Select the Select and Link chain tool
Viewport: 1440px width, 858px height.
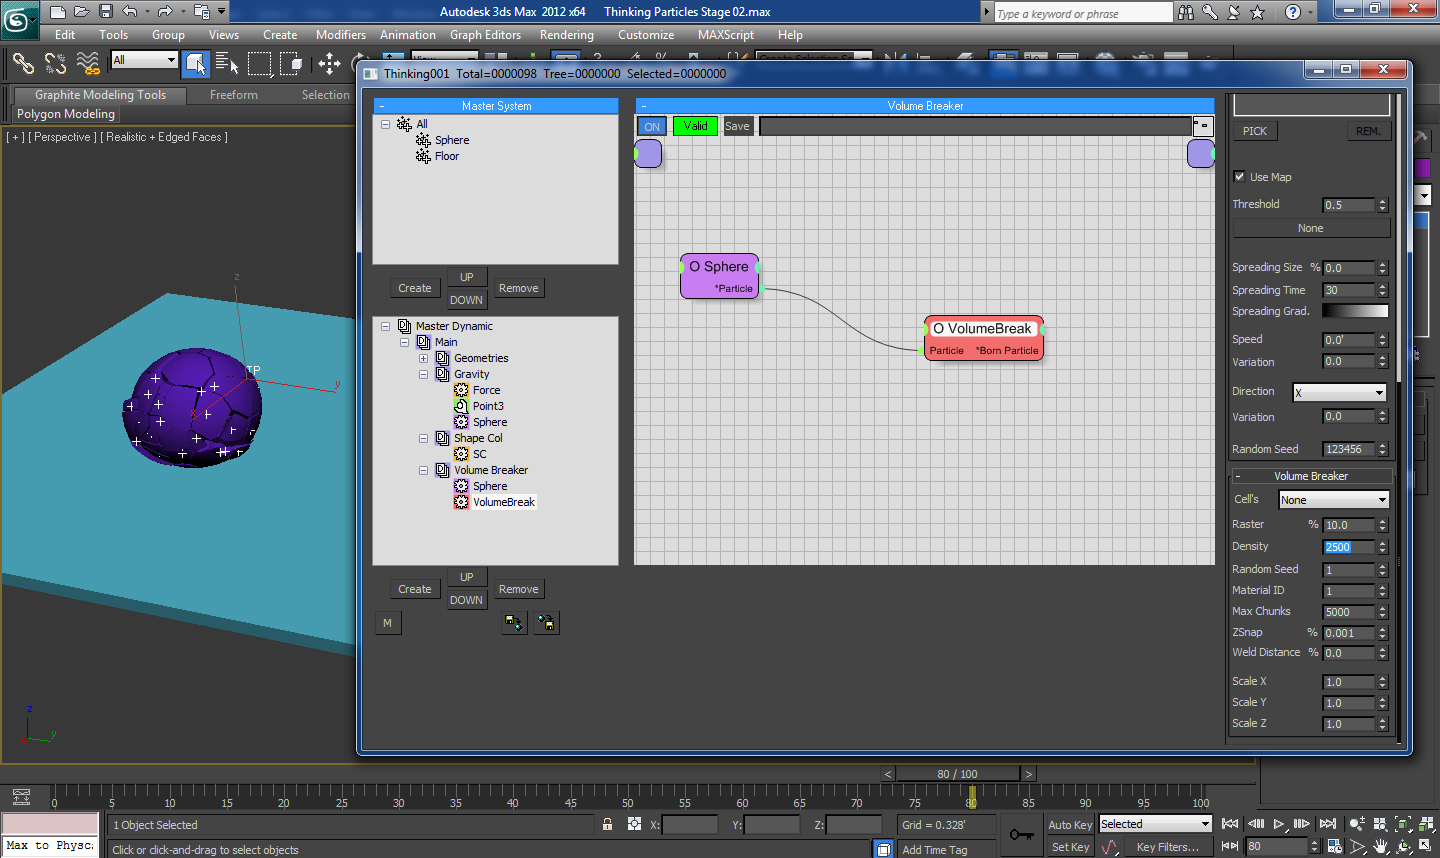click(23, 63)
